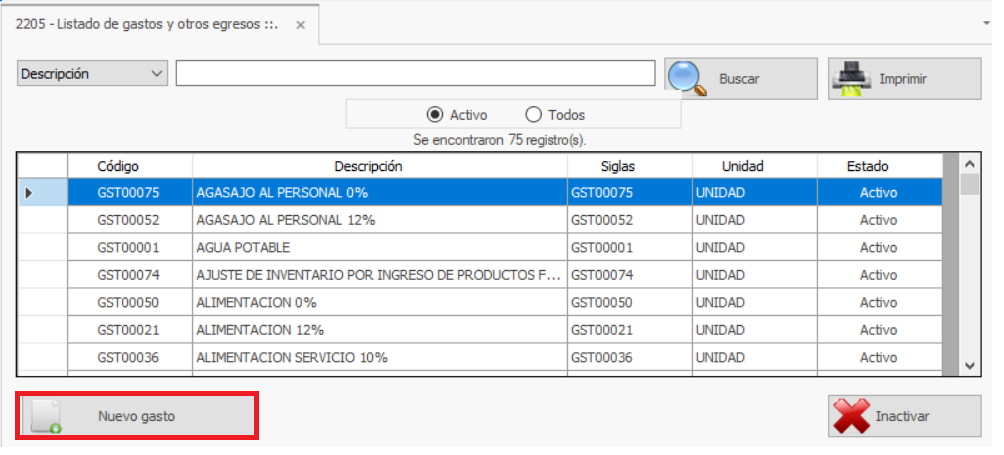Select the Todos radio button
1004x455 pixels.
533,115
